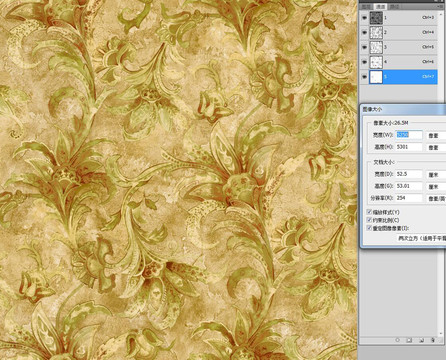Click Channels panel scroll up arrow
The width and height of the screenshot is (446, 360).
[x=441, y=13]
